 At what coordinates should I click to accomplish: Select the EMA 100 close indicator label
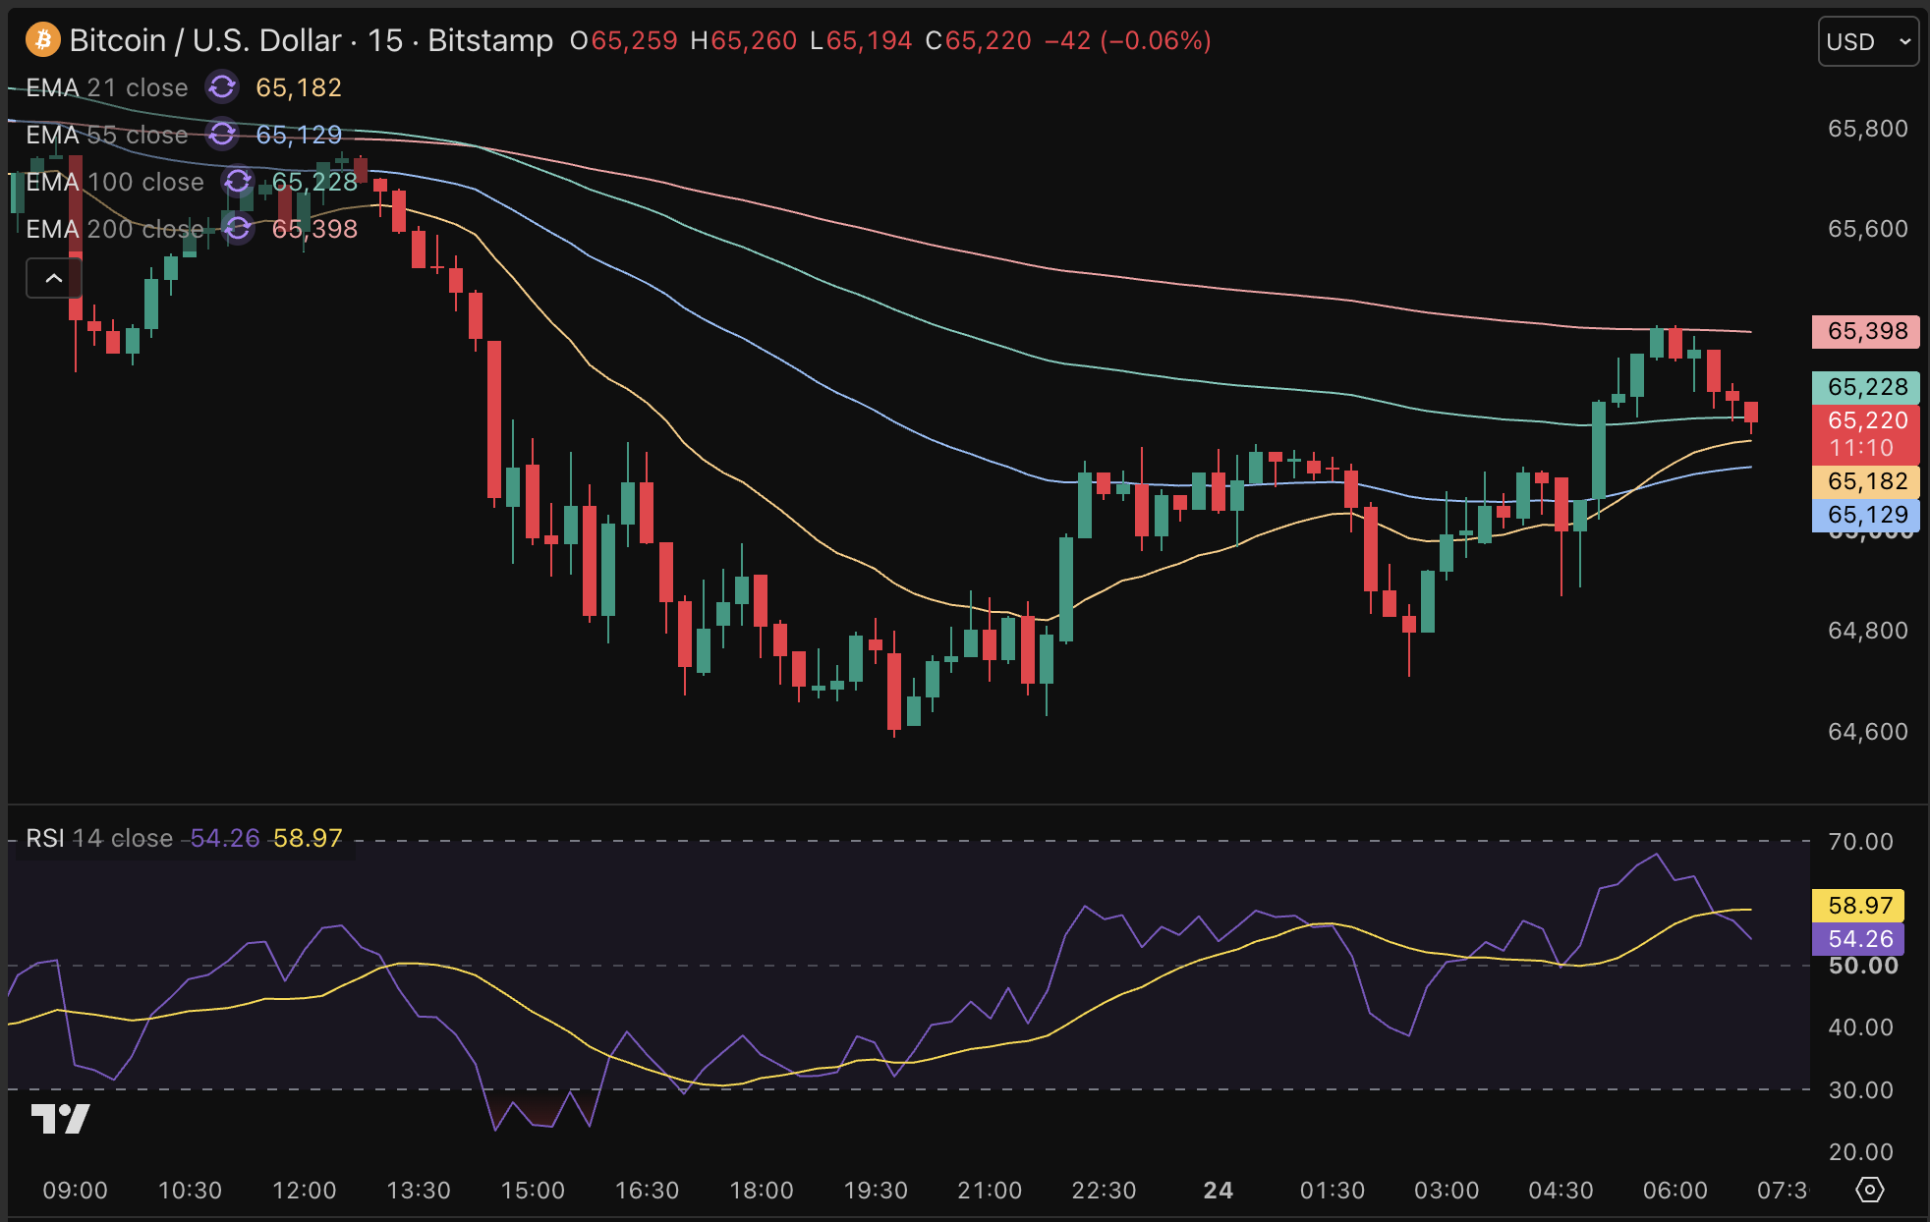tap(115, 181)
